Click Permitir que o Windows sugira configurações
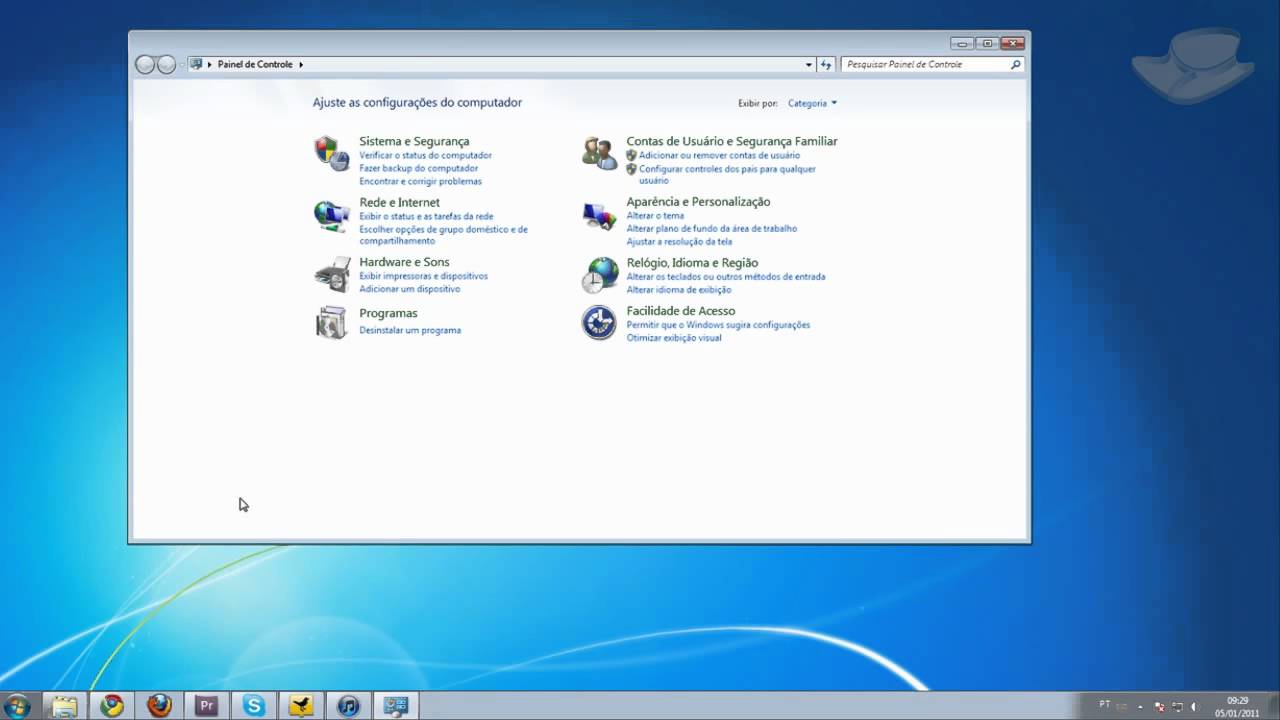This screenshot has width=1280, height=720. 718,324
